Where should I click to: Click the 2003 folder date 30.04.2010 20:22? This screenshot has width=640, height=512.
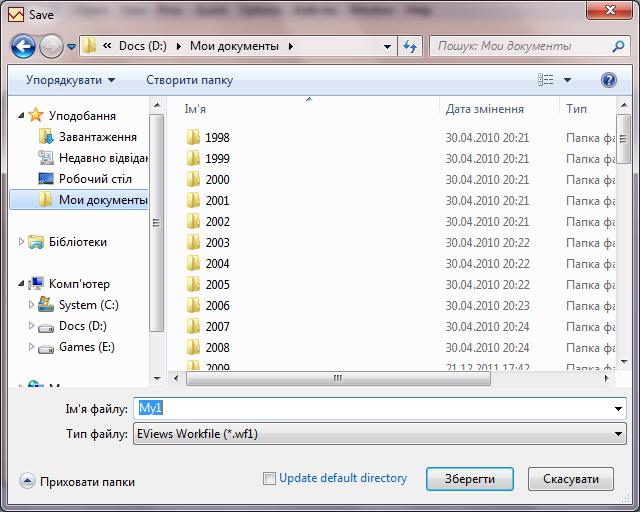[x=487, y=243]
